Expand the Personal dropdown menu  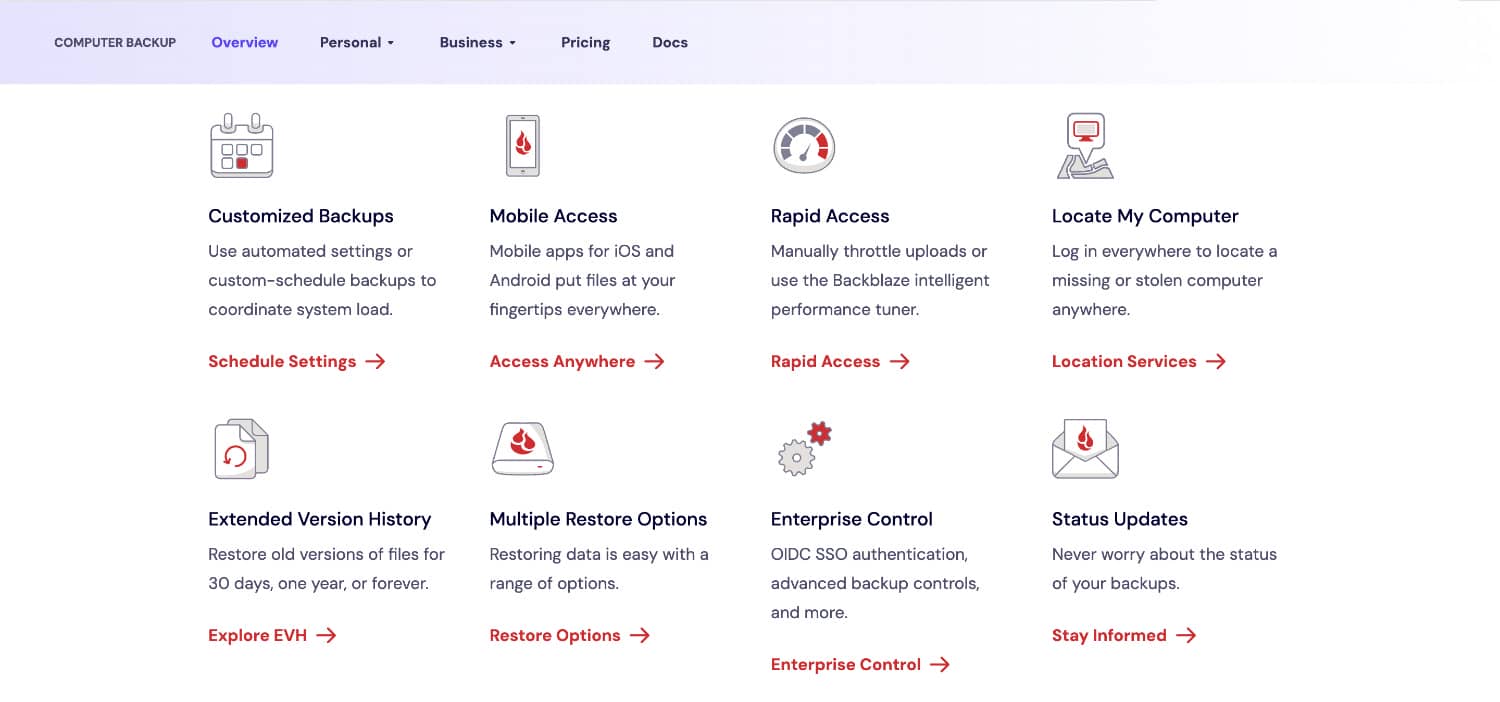[357, 42]
